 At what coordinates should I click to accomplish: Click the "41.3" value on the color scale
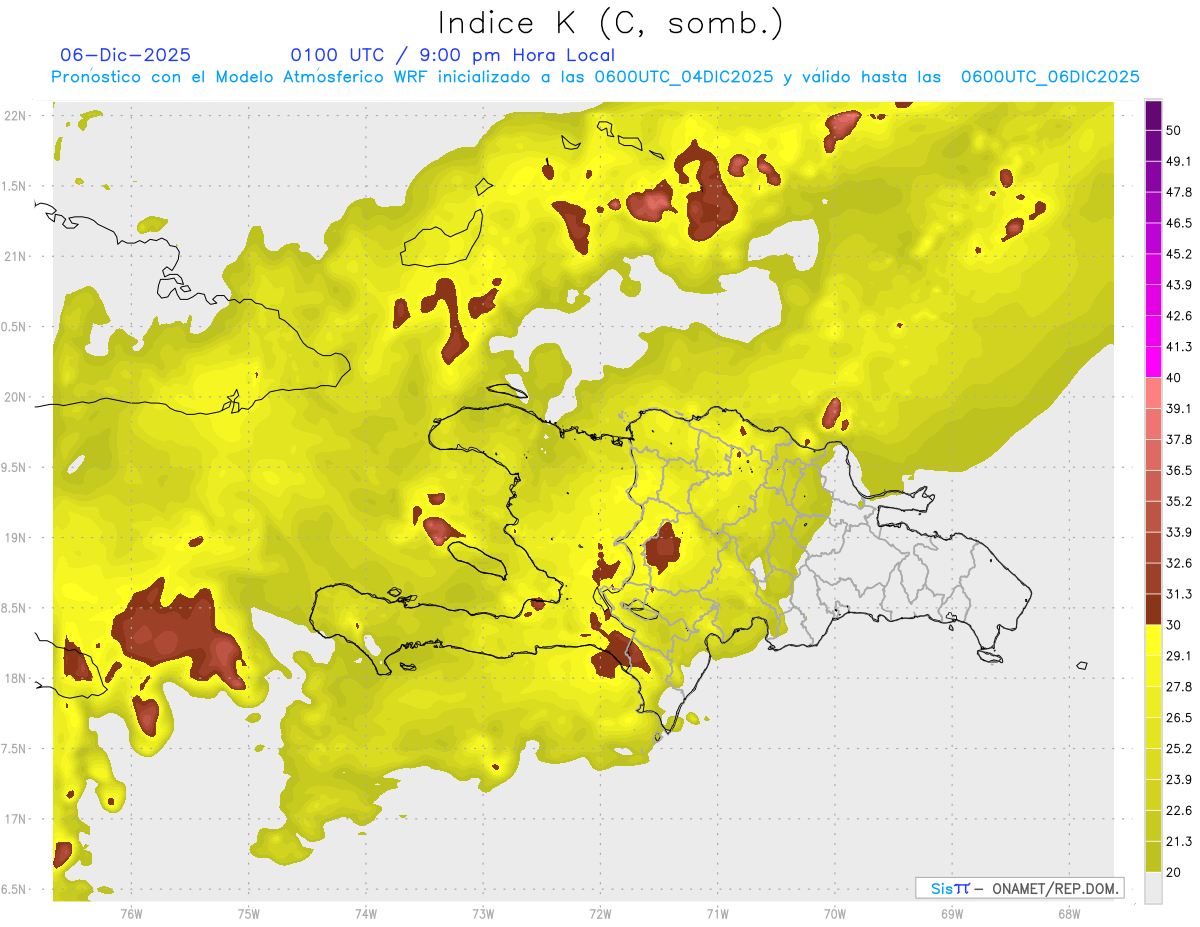(x=1180, y=347)
